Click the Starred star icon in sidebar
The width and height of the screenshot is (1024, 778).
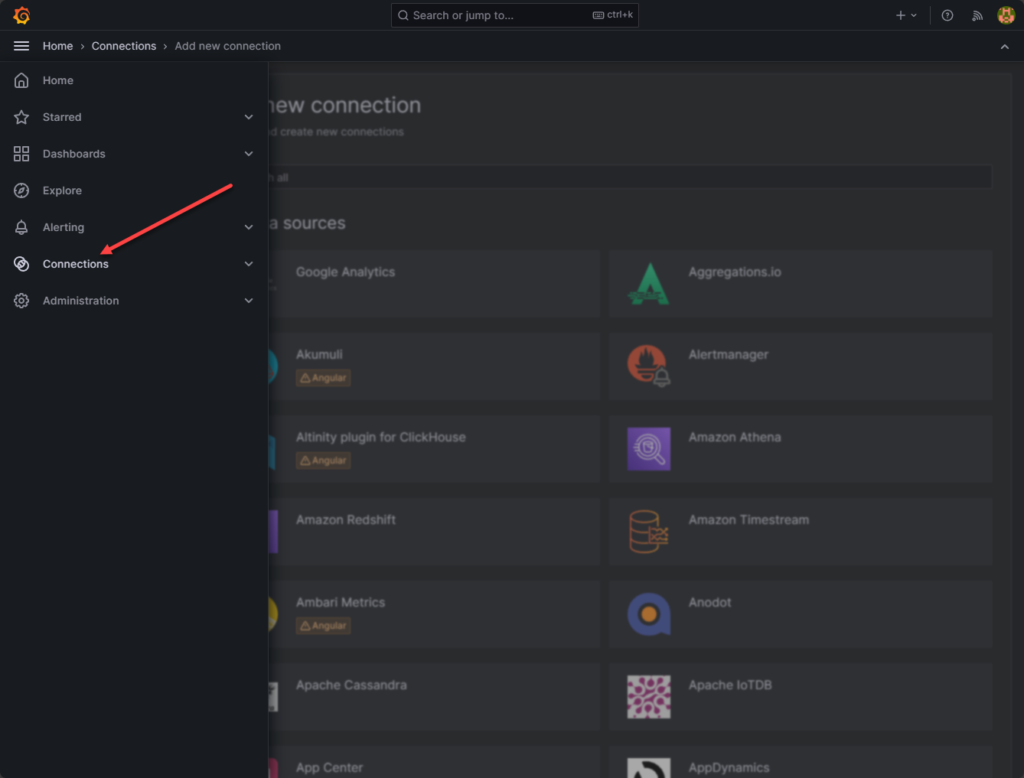[x=21, y=117]
